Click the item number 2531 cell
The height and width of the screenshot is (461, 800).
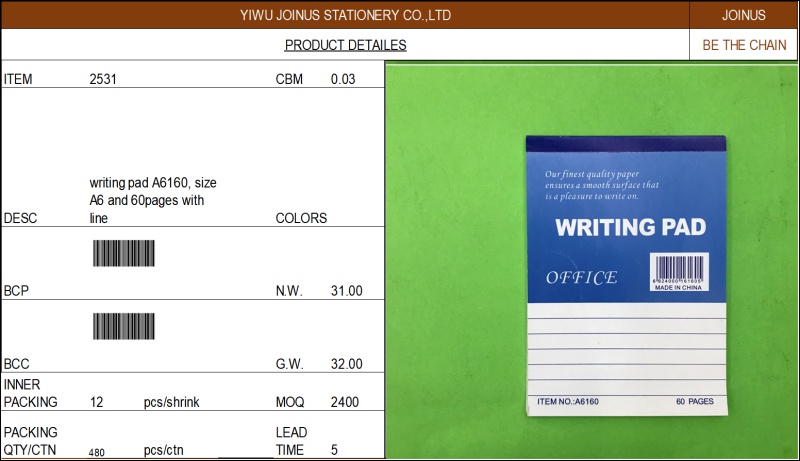[104, 79]
